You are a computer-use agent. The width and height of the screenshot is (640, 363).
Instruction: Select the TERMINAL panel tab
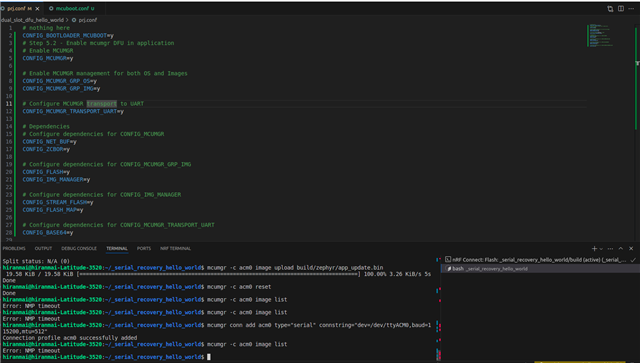117,248
